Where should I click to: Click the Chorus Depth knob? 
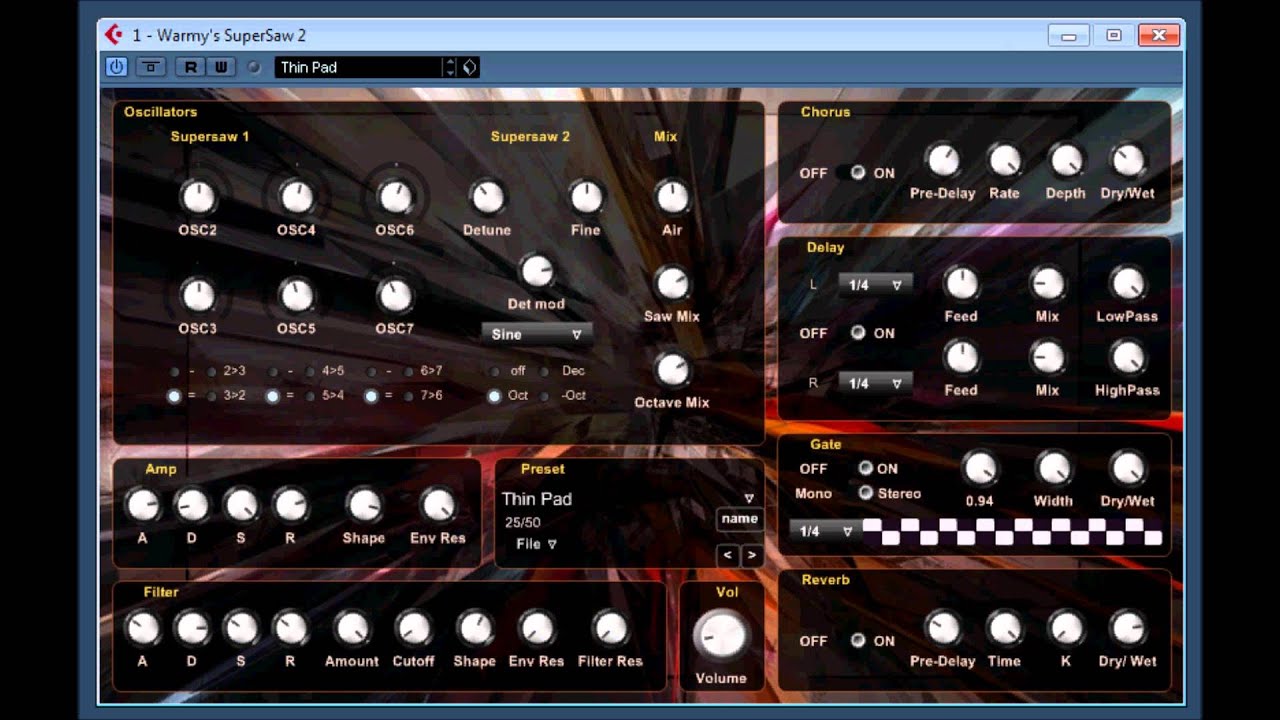(x=1066, y=160)
